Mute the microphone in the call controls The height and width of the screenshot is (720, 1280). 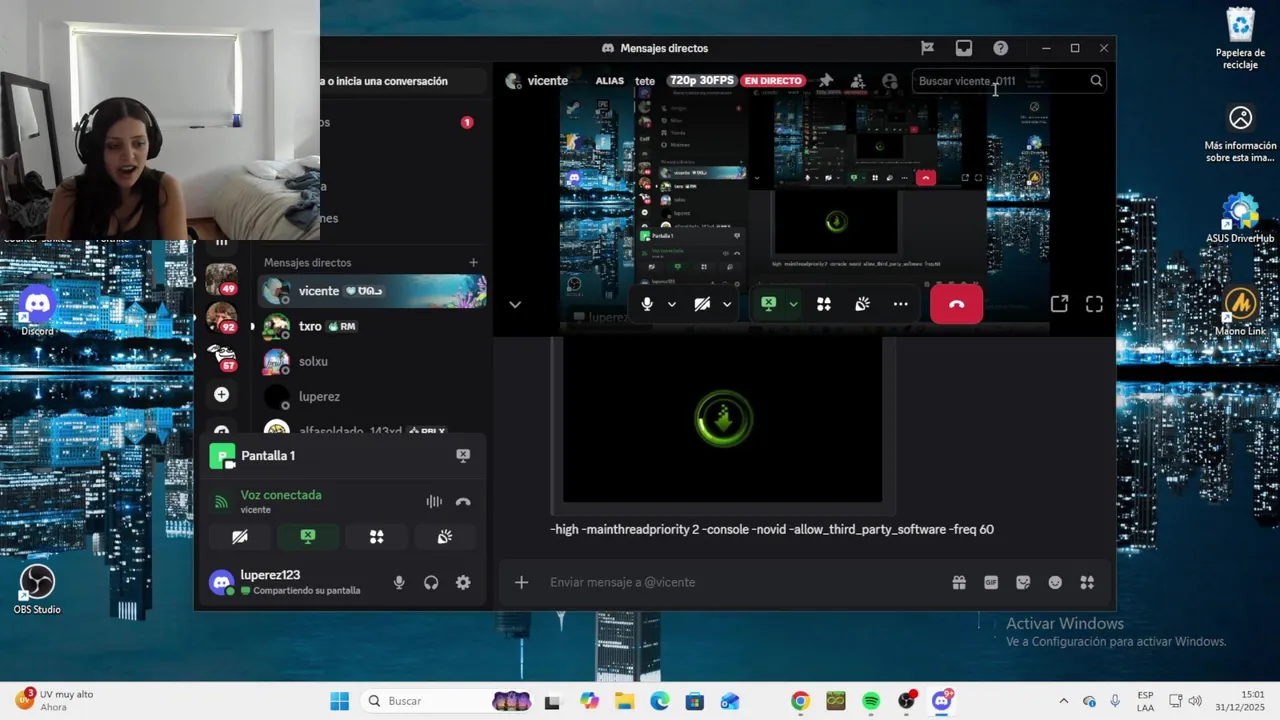647,304
